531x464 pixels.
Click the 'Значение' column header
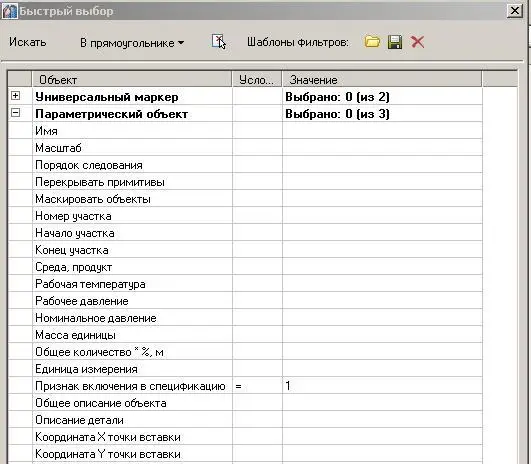(382, 80)
